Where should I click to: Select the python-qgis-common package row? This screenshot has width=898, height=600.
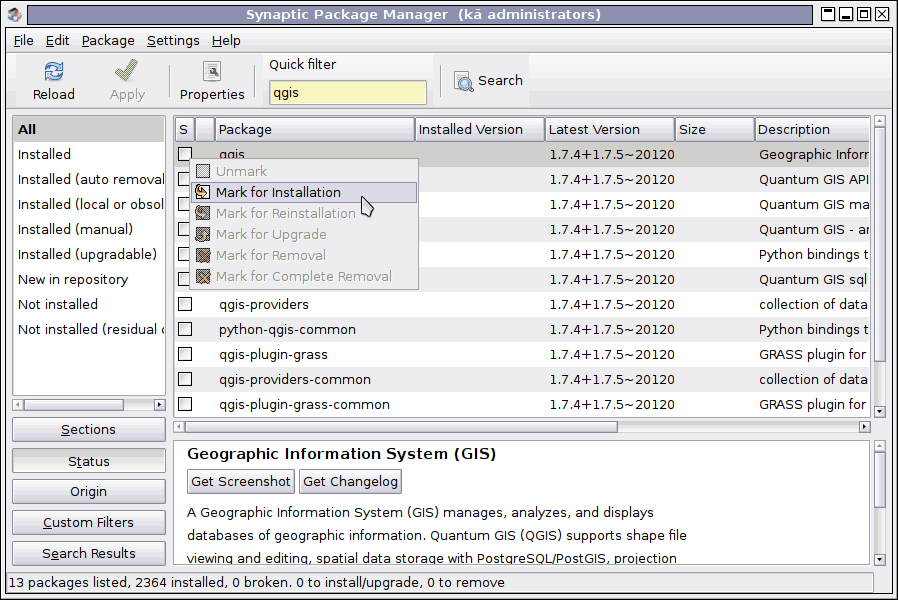pyautogui.click(x=522, y=329)
